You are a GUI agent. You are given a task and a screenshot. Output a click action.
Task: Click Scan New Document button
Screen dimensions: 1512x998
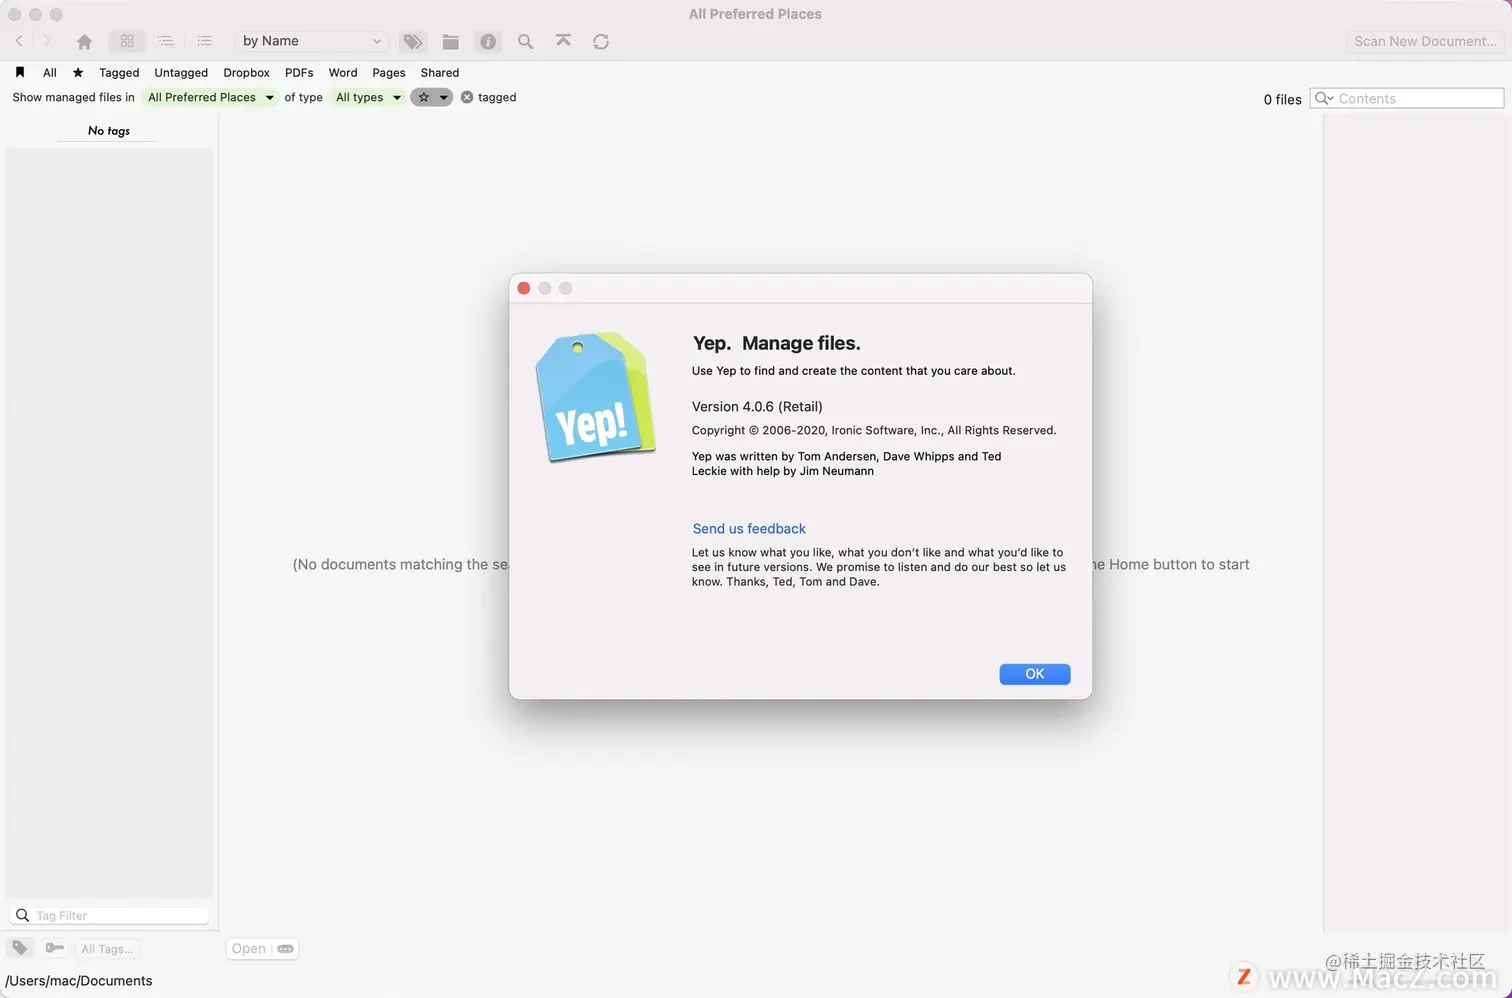click(1425, 41)
